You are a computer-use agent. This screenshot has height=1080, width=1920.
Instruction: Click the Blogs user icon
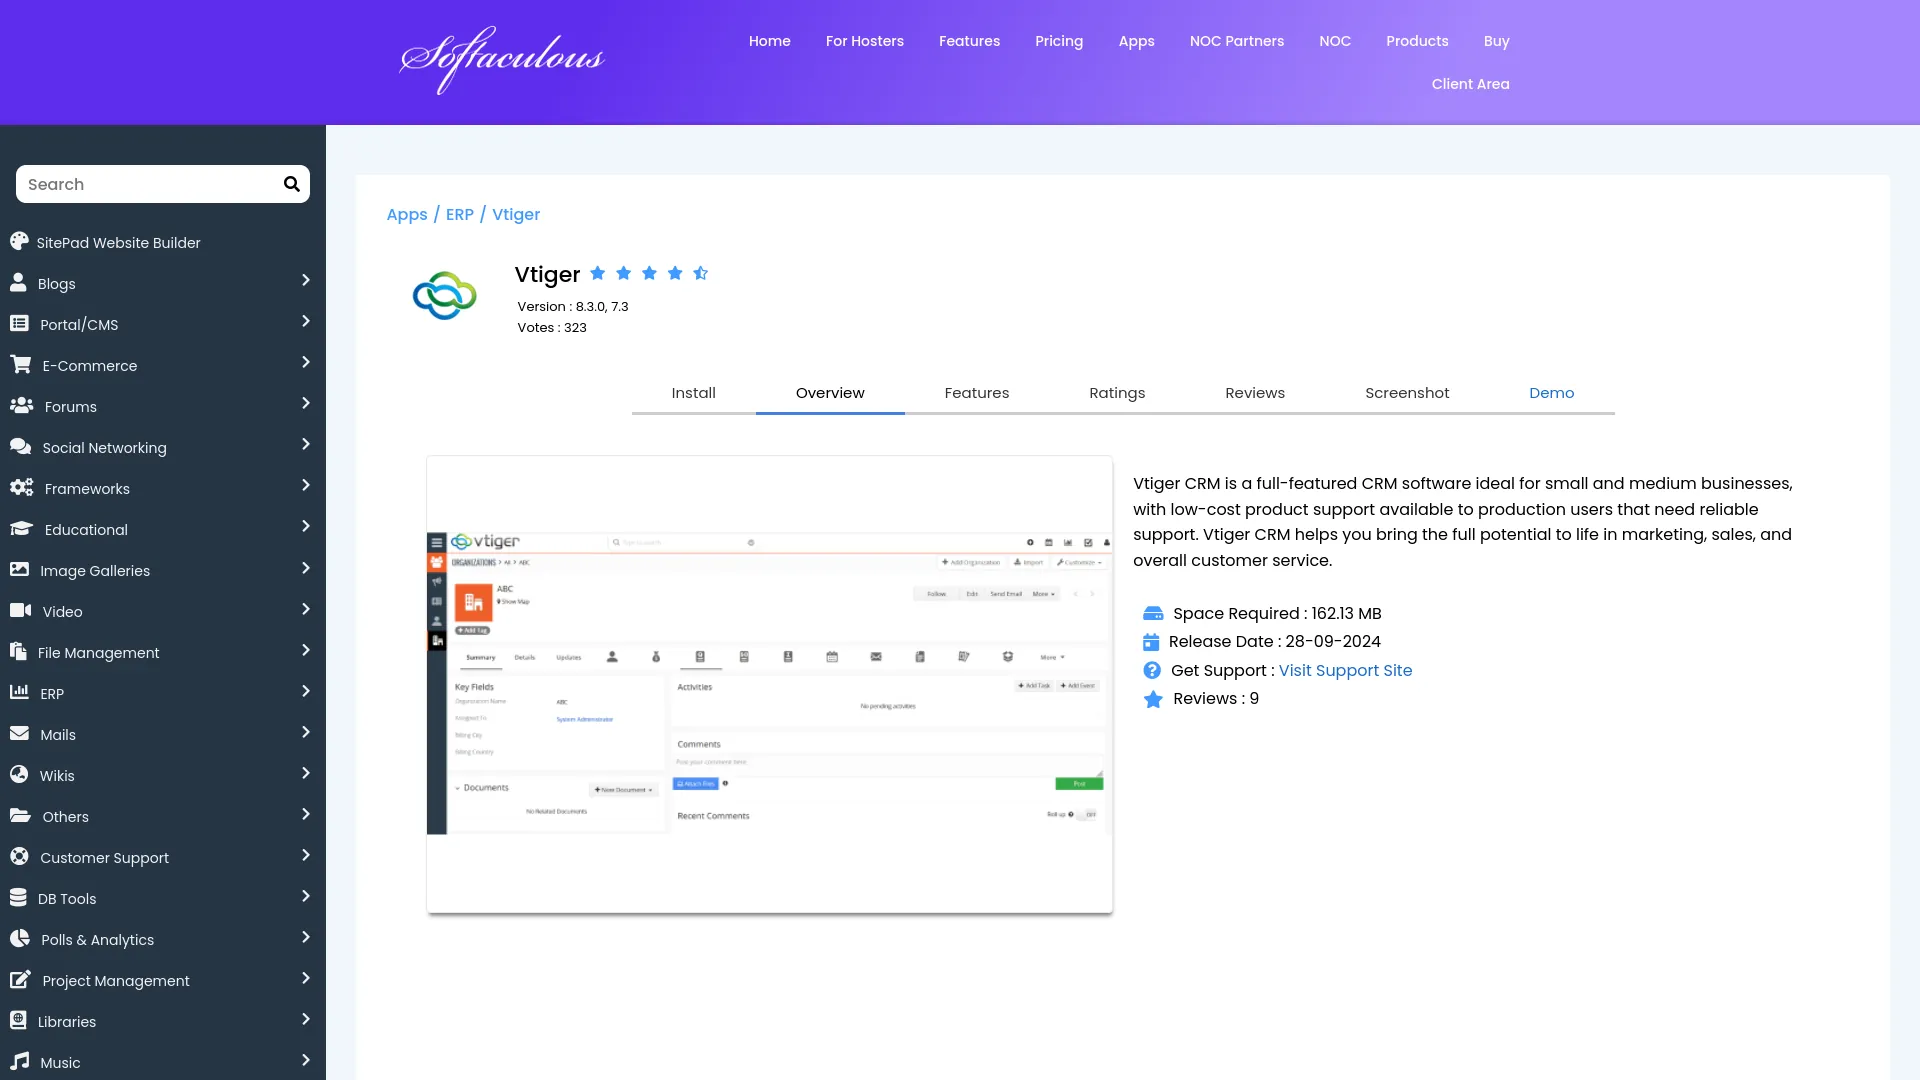pyautogui.click(x=18, y=282)
